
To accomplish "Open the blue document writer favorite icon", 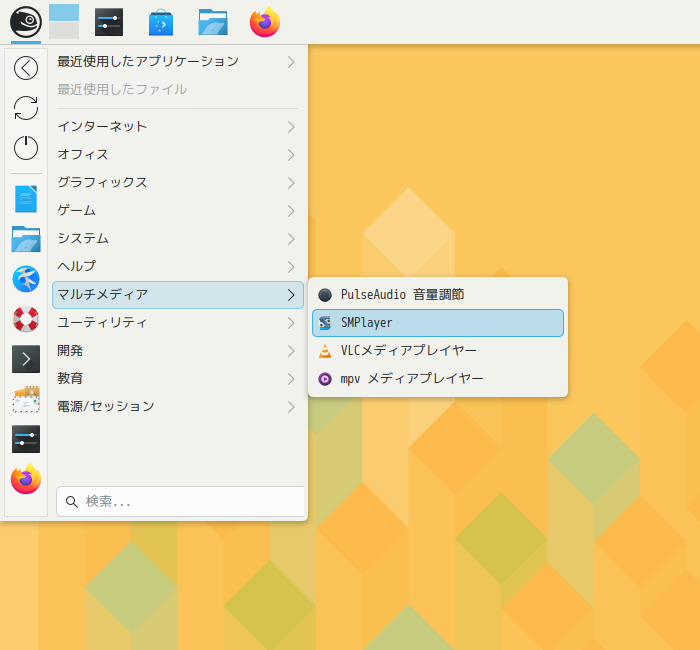I will pyautogui.click(x=26, y=199).
